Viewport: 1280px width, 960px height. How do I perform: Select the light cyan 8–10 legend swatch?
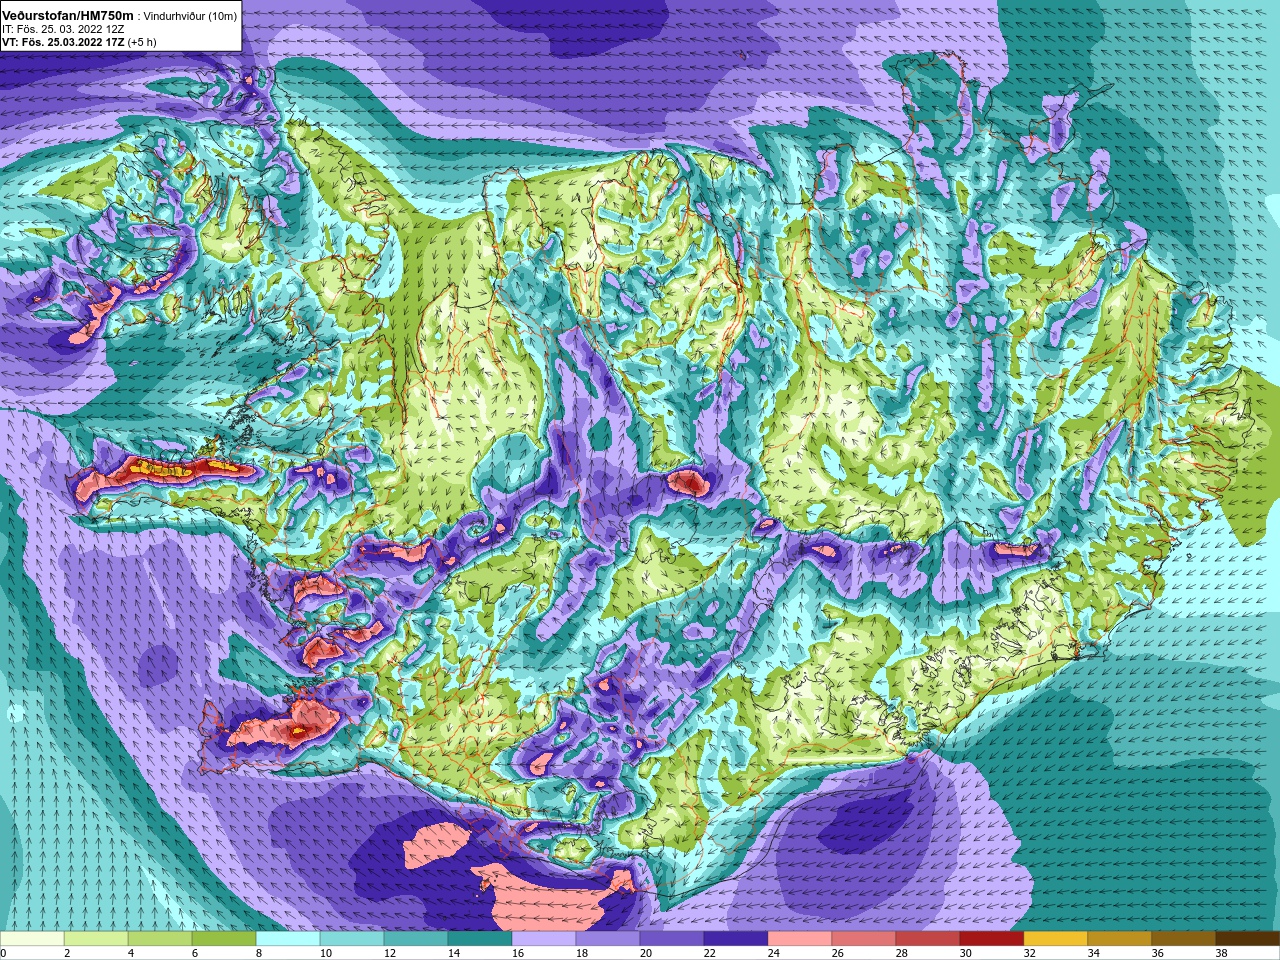point(288,939)
